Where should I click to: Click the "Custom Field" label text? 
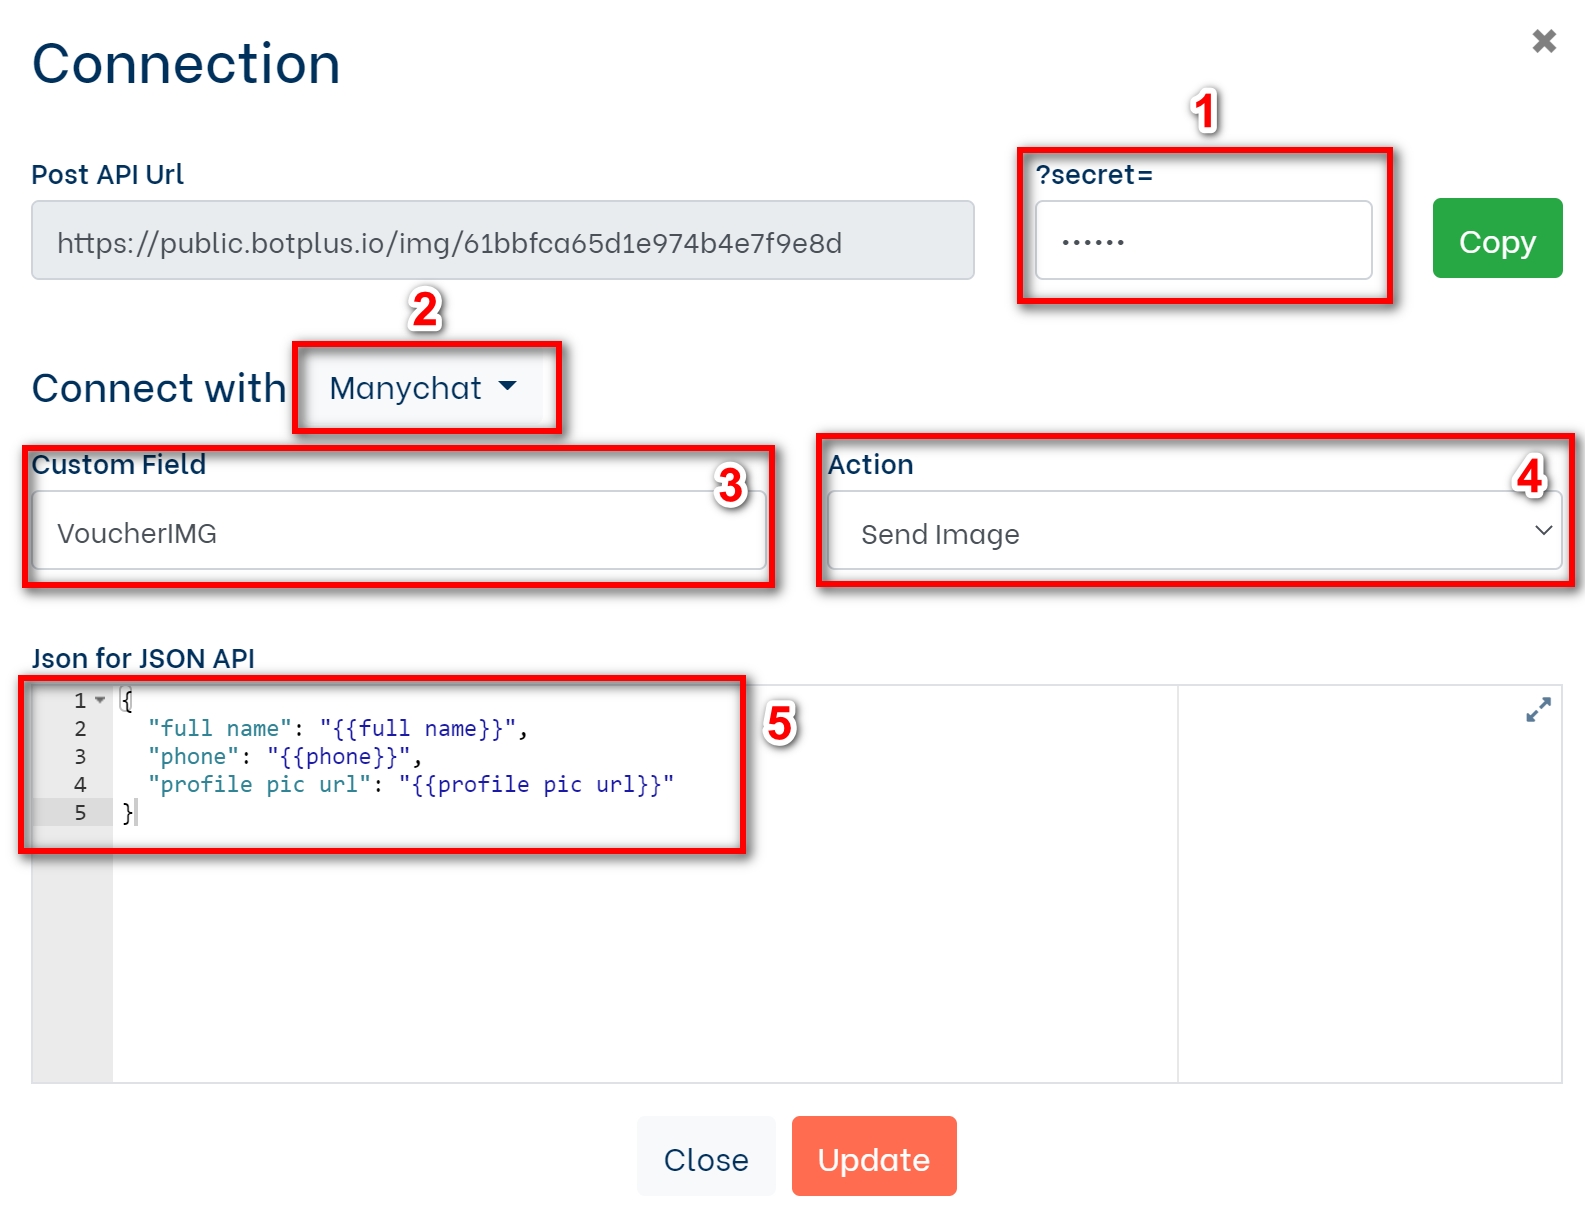(119, 465)
